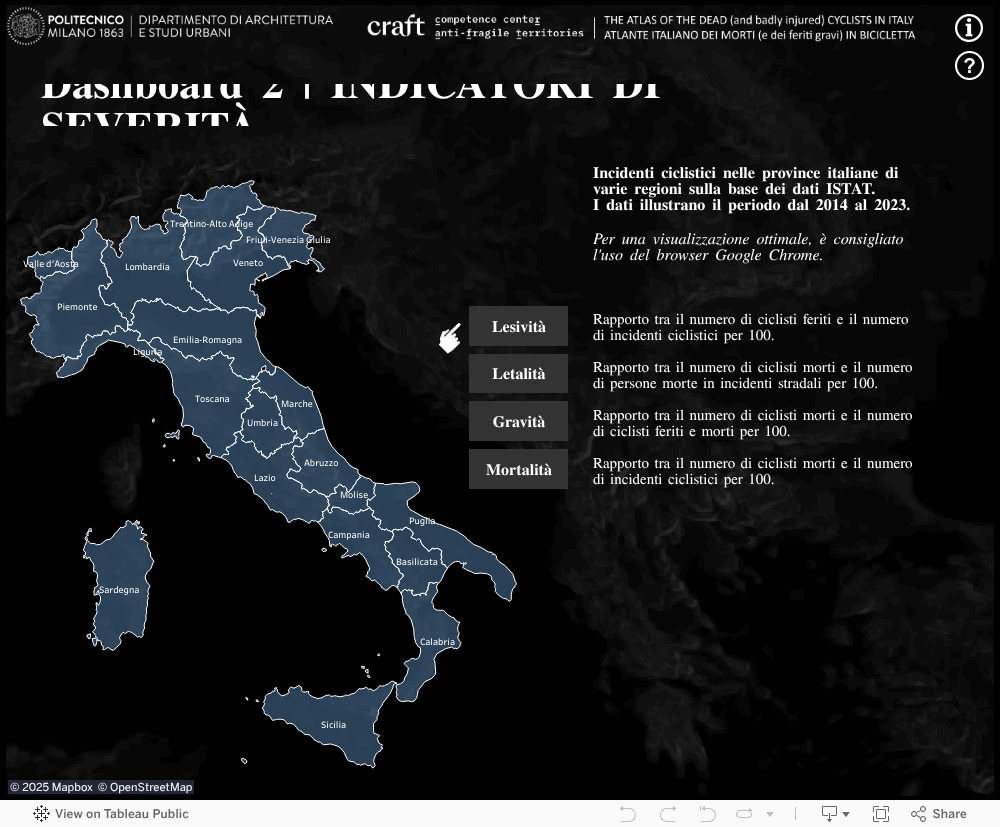Toggle the Letalità indicator
This screenshot has width=1000, height=827.
[x=518, y=373]
